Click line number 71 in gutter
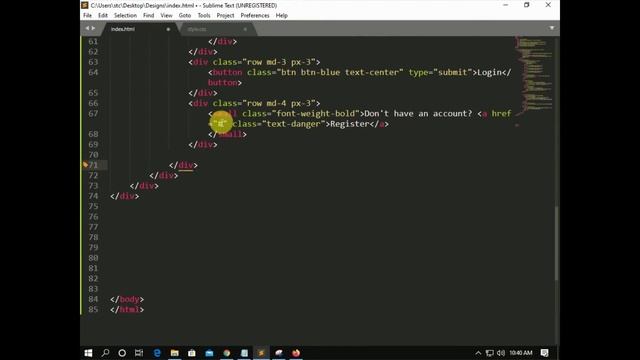This screenshot has height=360, width=640. point(93,165)
